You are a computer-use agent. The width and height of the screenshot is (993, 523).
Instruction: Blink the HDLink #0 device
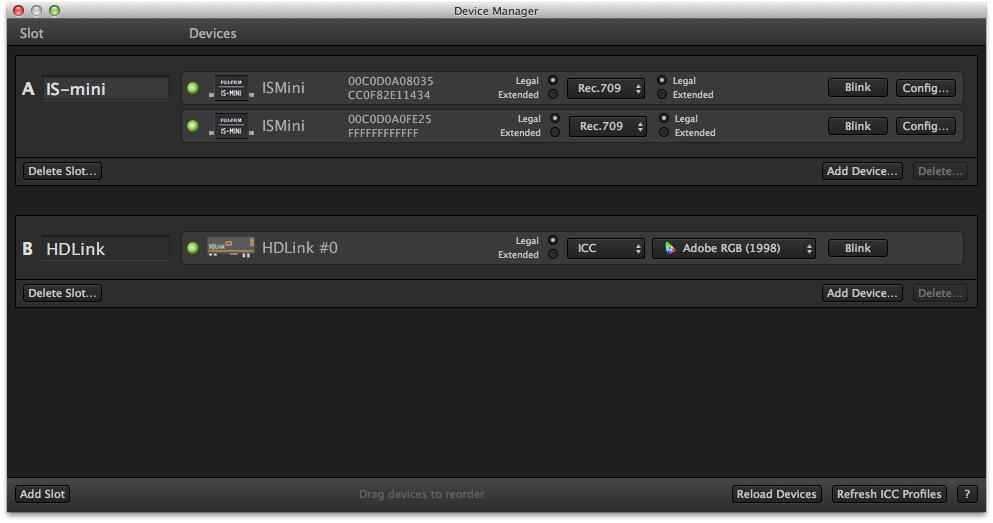857,248
